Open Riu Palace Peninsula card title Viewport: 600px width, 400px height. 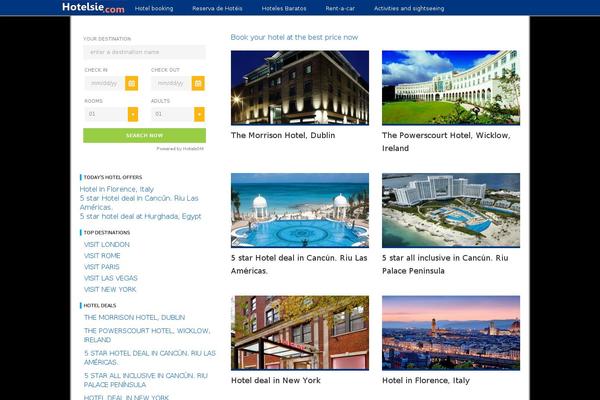[x=445, y=264]
